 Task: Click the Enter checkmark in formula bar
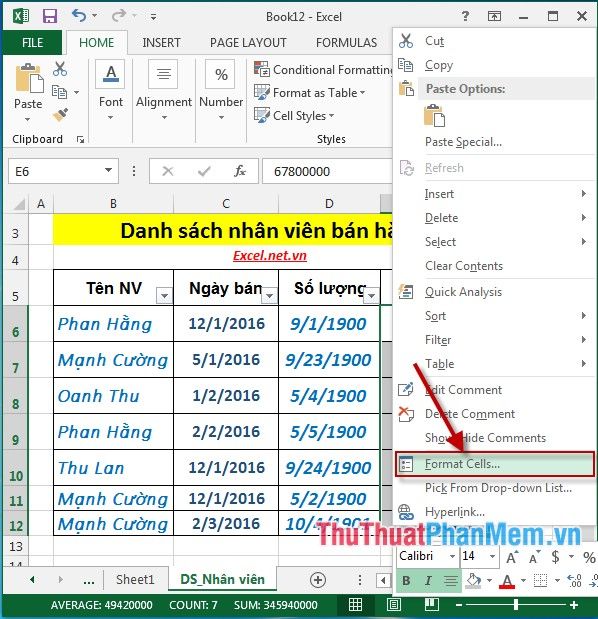pos(204,171)
